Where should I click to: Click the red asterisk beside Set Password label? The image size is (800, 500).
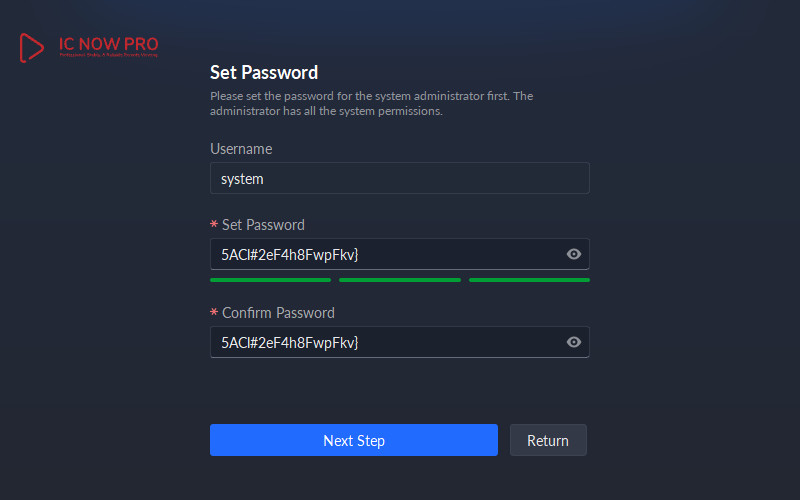(214, 225)
